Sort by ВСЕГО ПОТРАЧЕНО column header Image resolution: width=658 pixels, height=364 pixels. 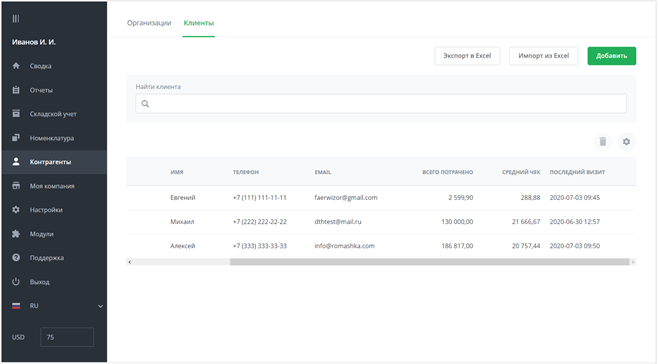tap(448, 172)
